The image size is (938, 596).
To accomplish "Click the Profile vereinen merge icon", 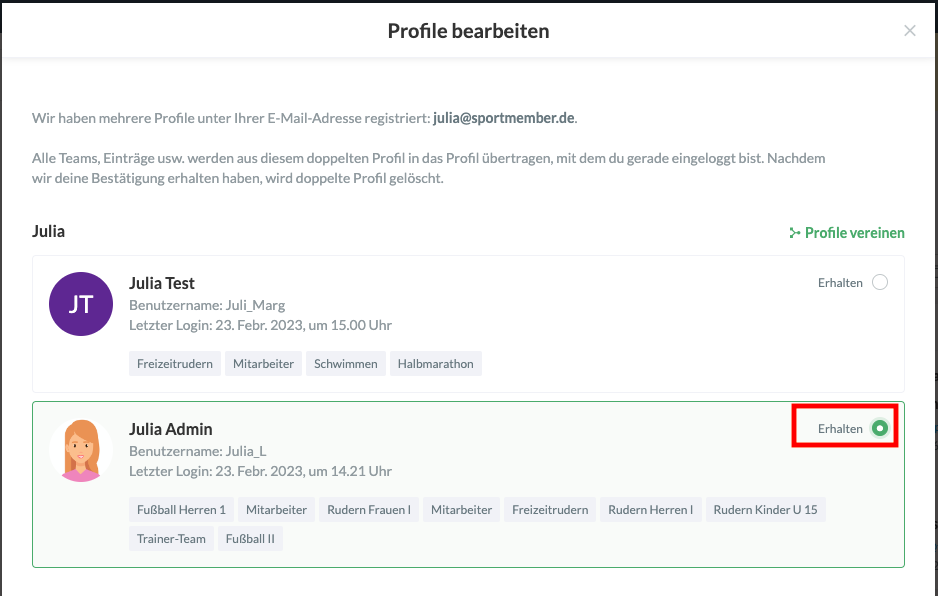I will click(x=795, y=233).
